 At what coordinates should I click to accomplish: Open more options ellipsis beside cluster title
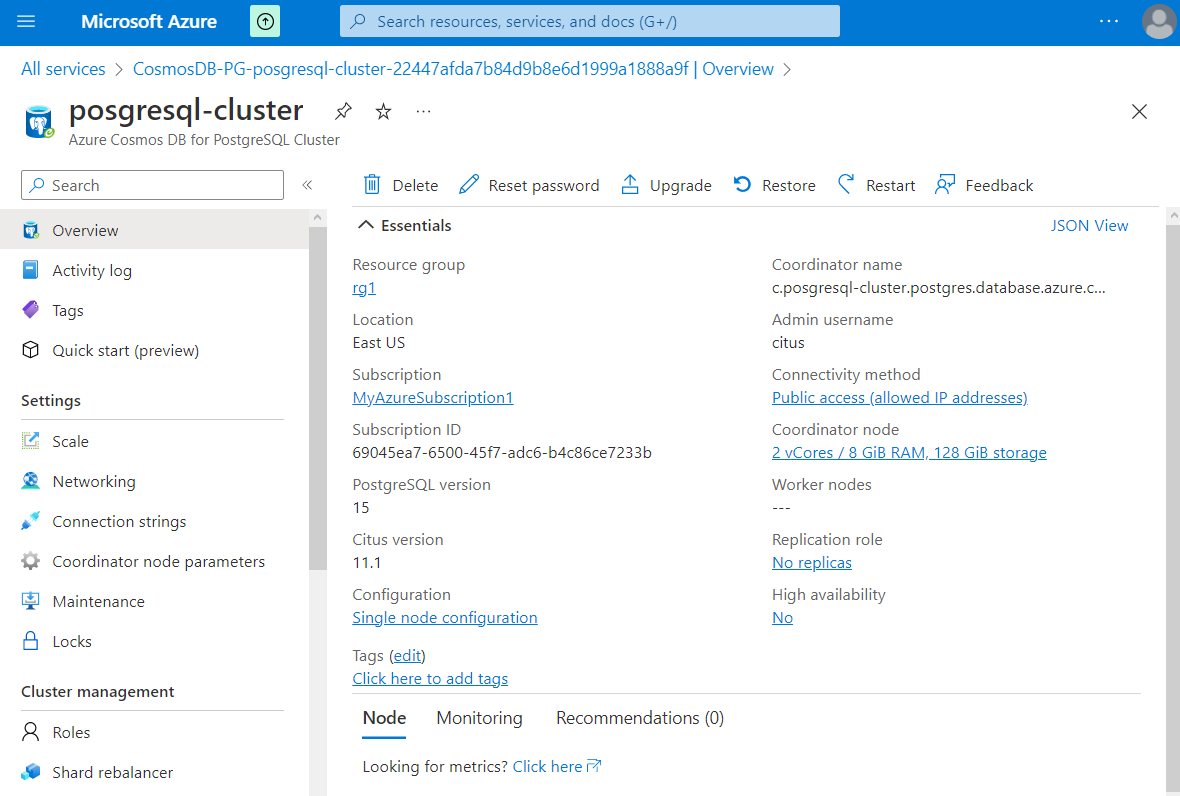pos(424,111)
